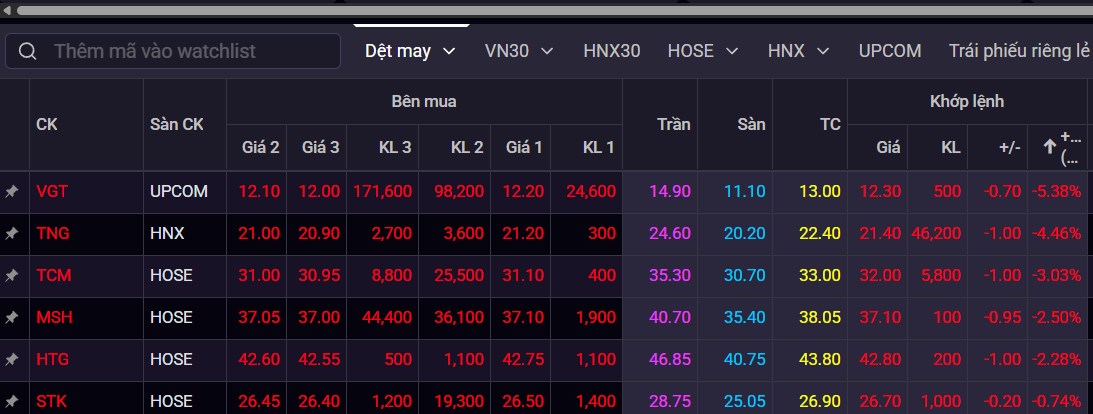
Task: Expand the Dệt may watchlist dropdown
Action: pos(450,51)
